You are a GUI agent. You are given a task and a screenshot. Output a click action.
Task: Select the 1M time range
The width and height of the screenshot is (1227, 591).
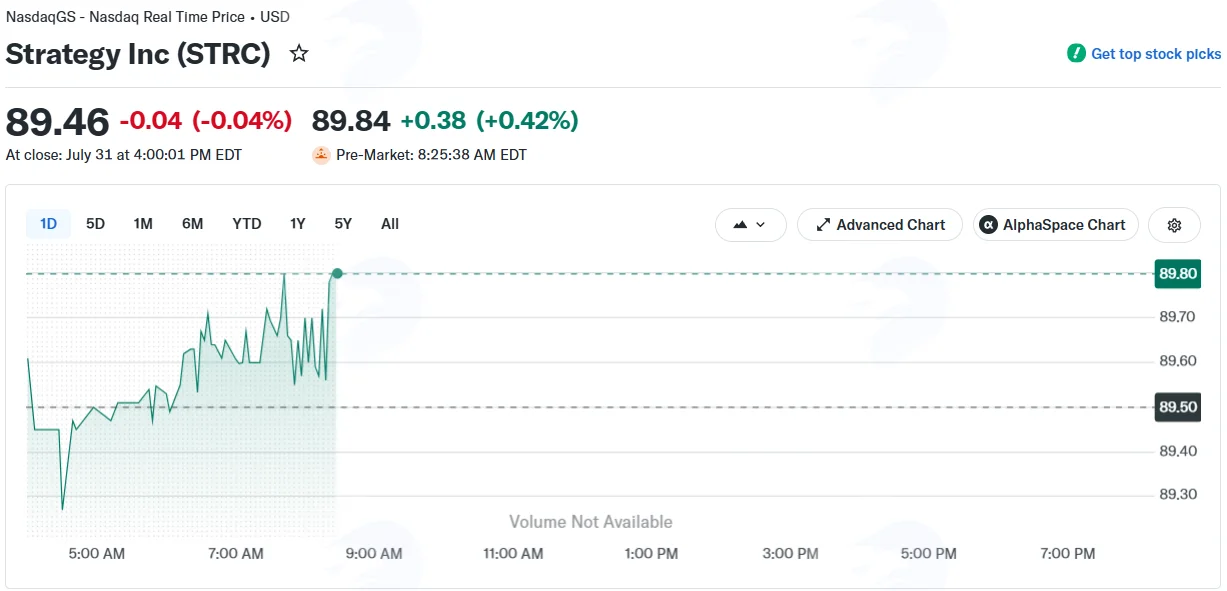(x=143, y=224)
